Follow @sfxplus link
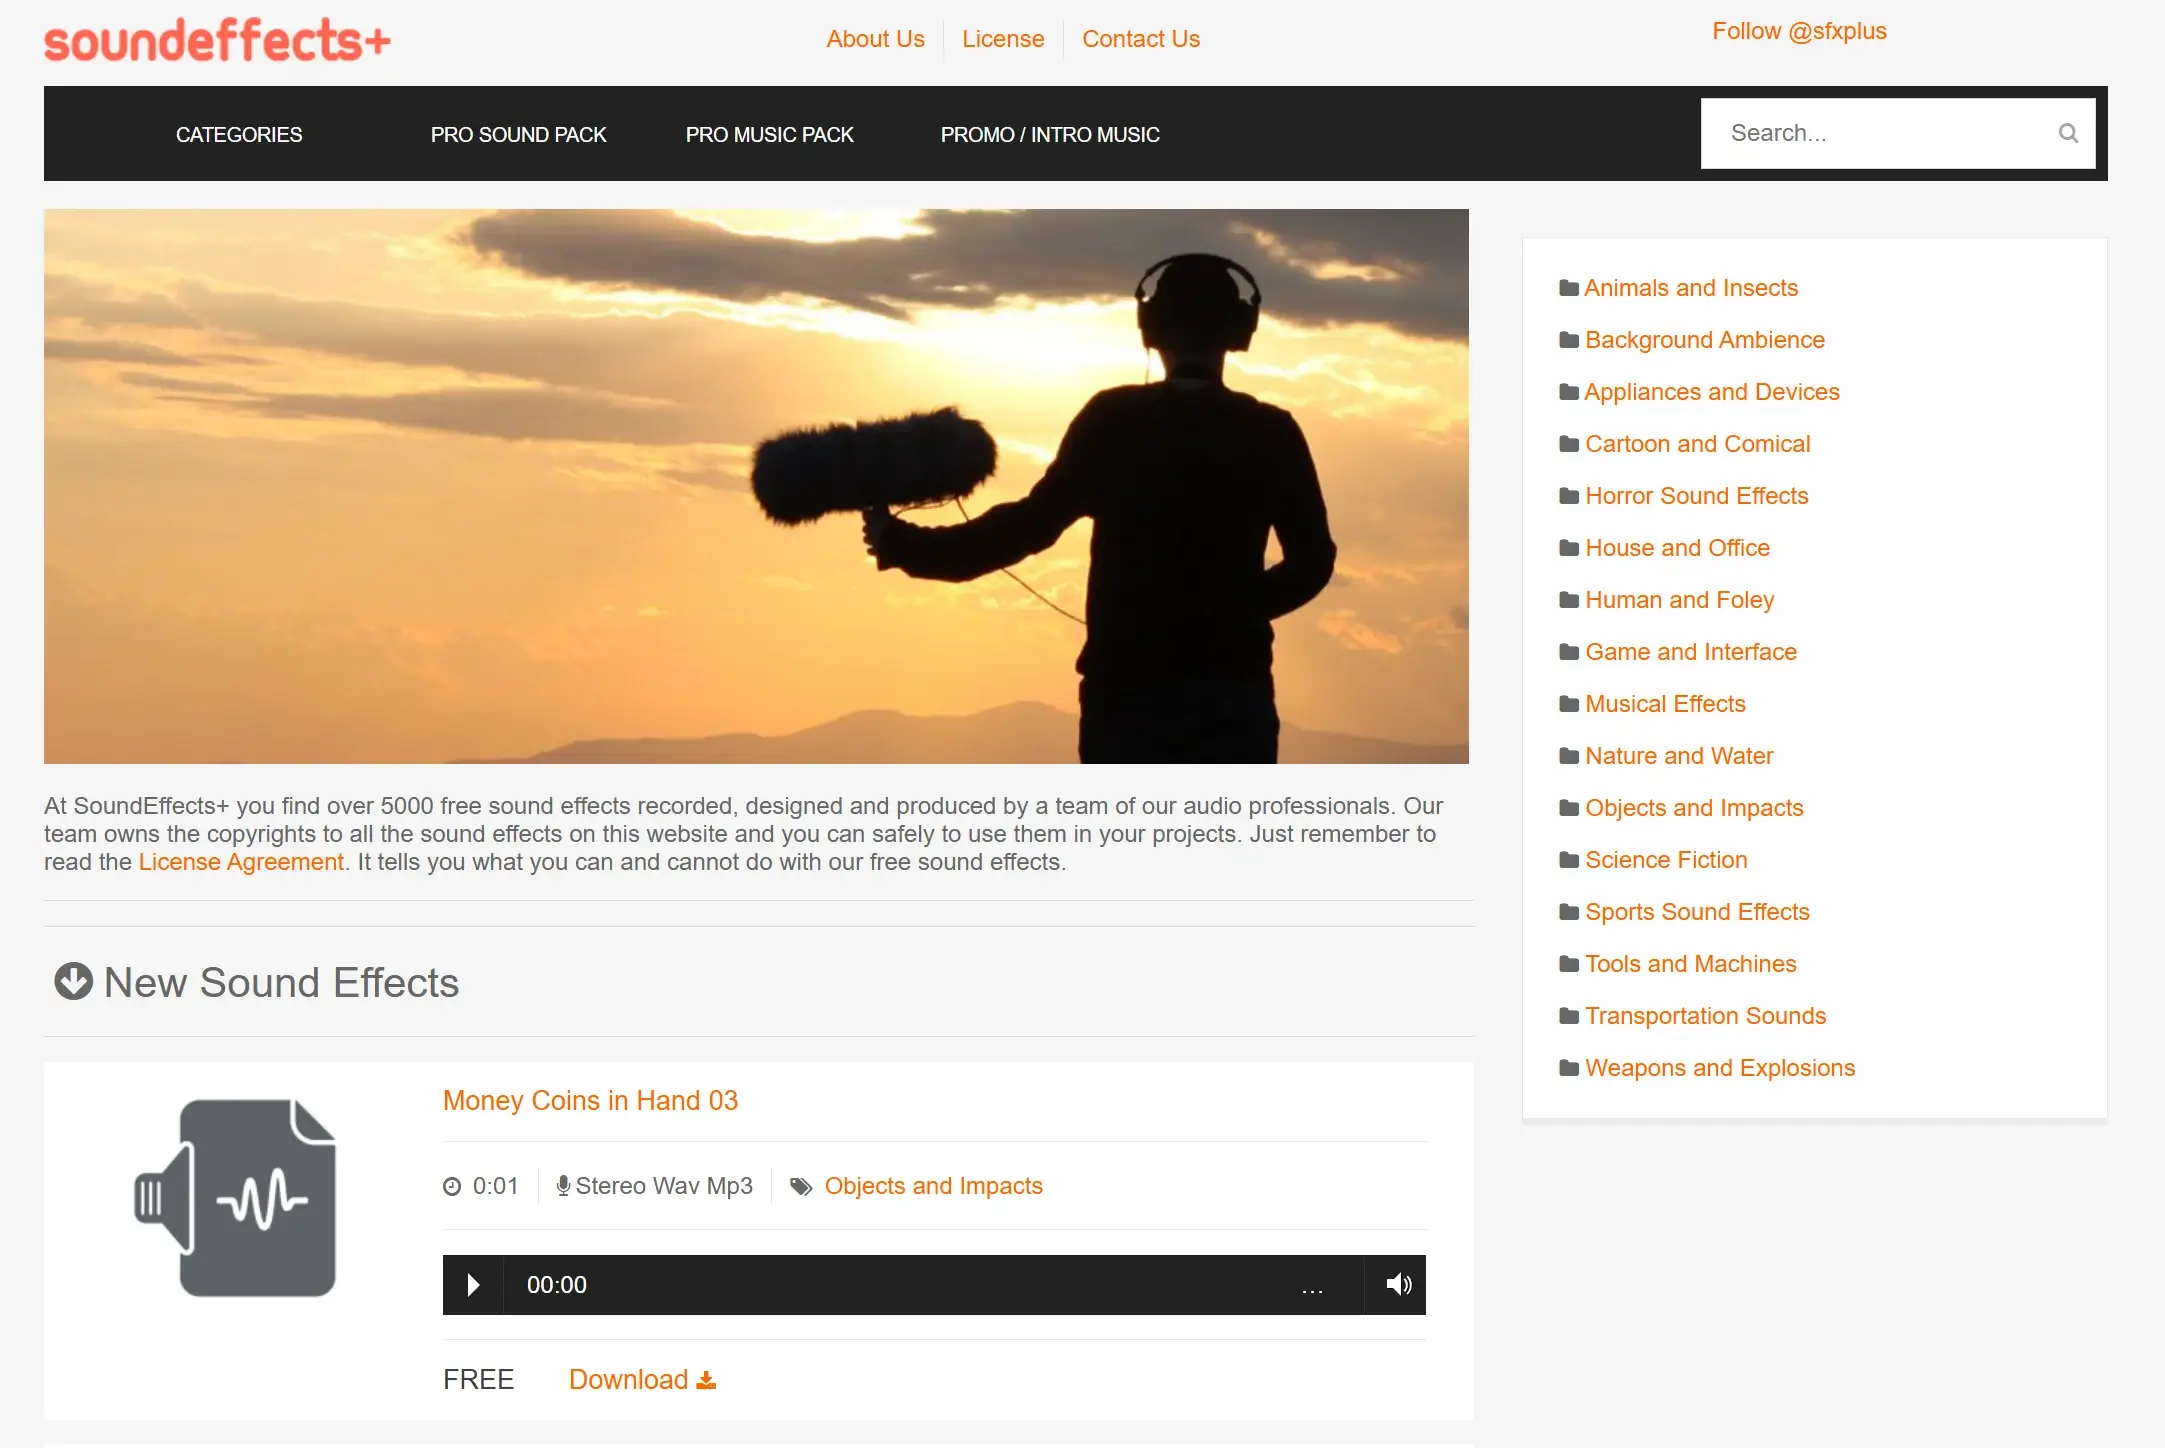This screenshot has width=2165, height=1448. [x=1798, y=31]
